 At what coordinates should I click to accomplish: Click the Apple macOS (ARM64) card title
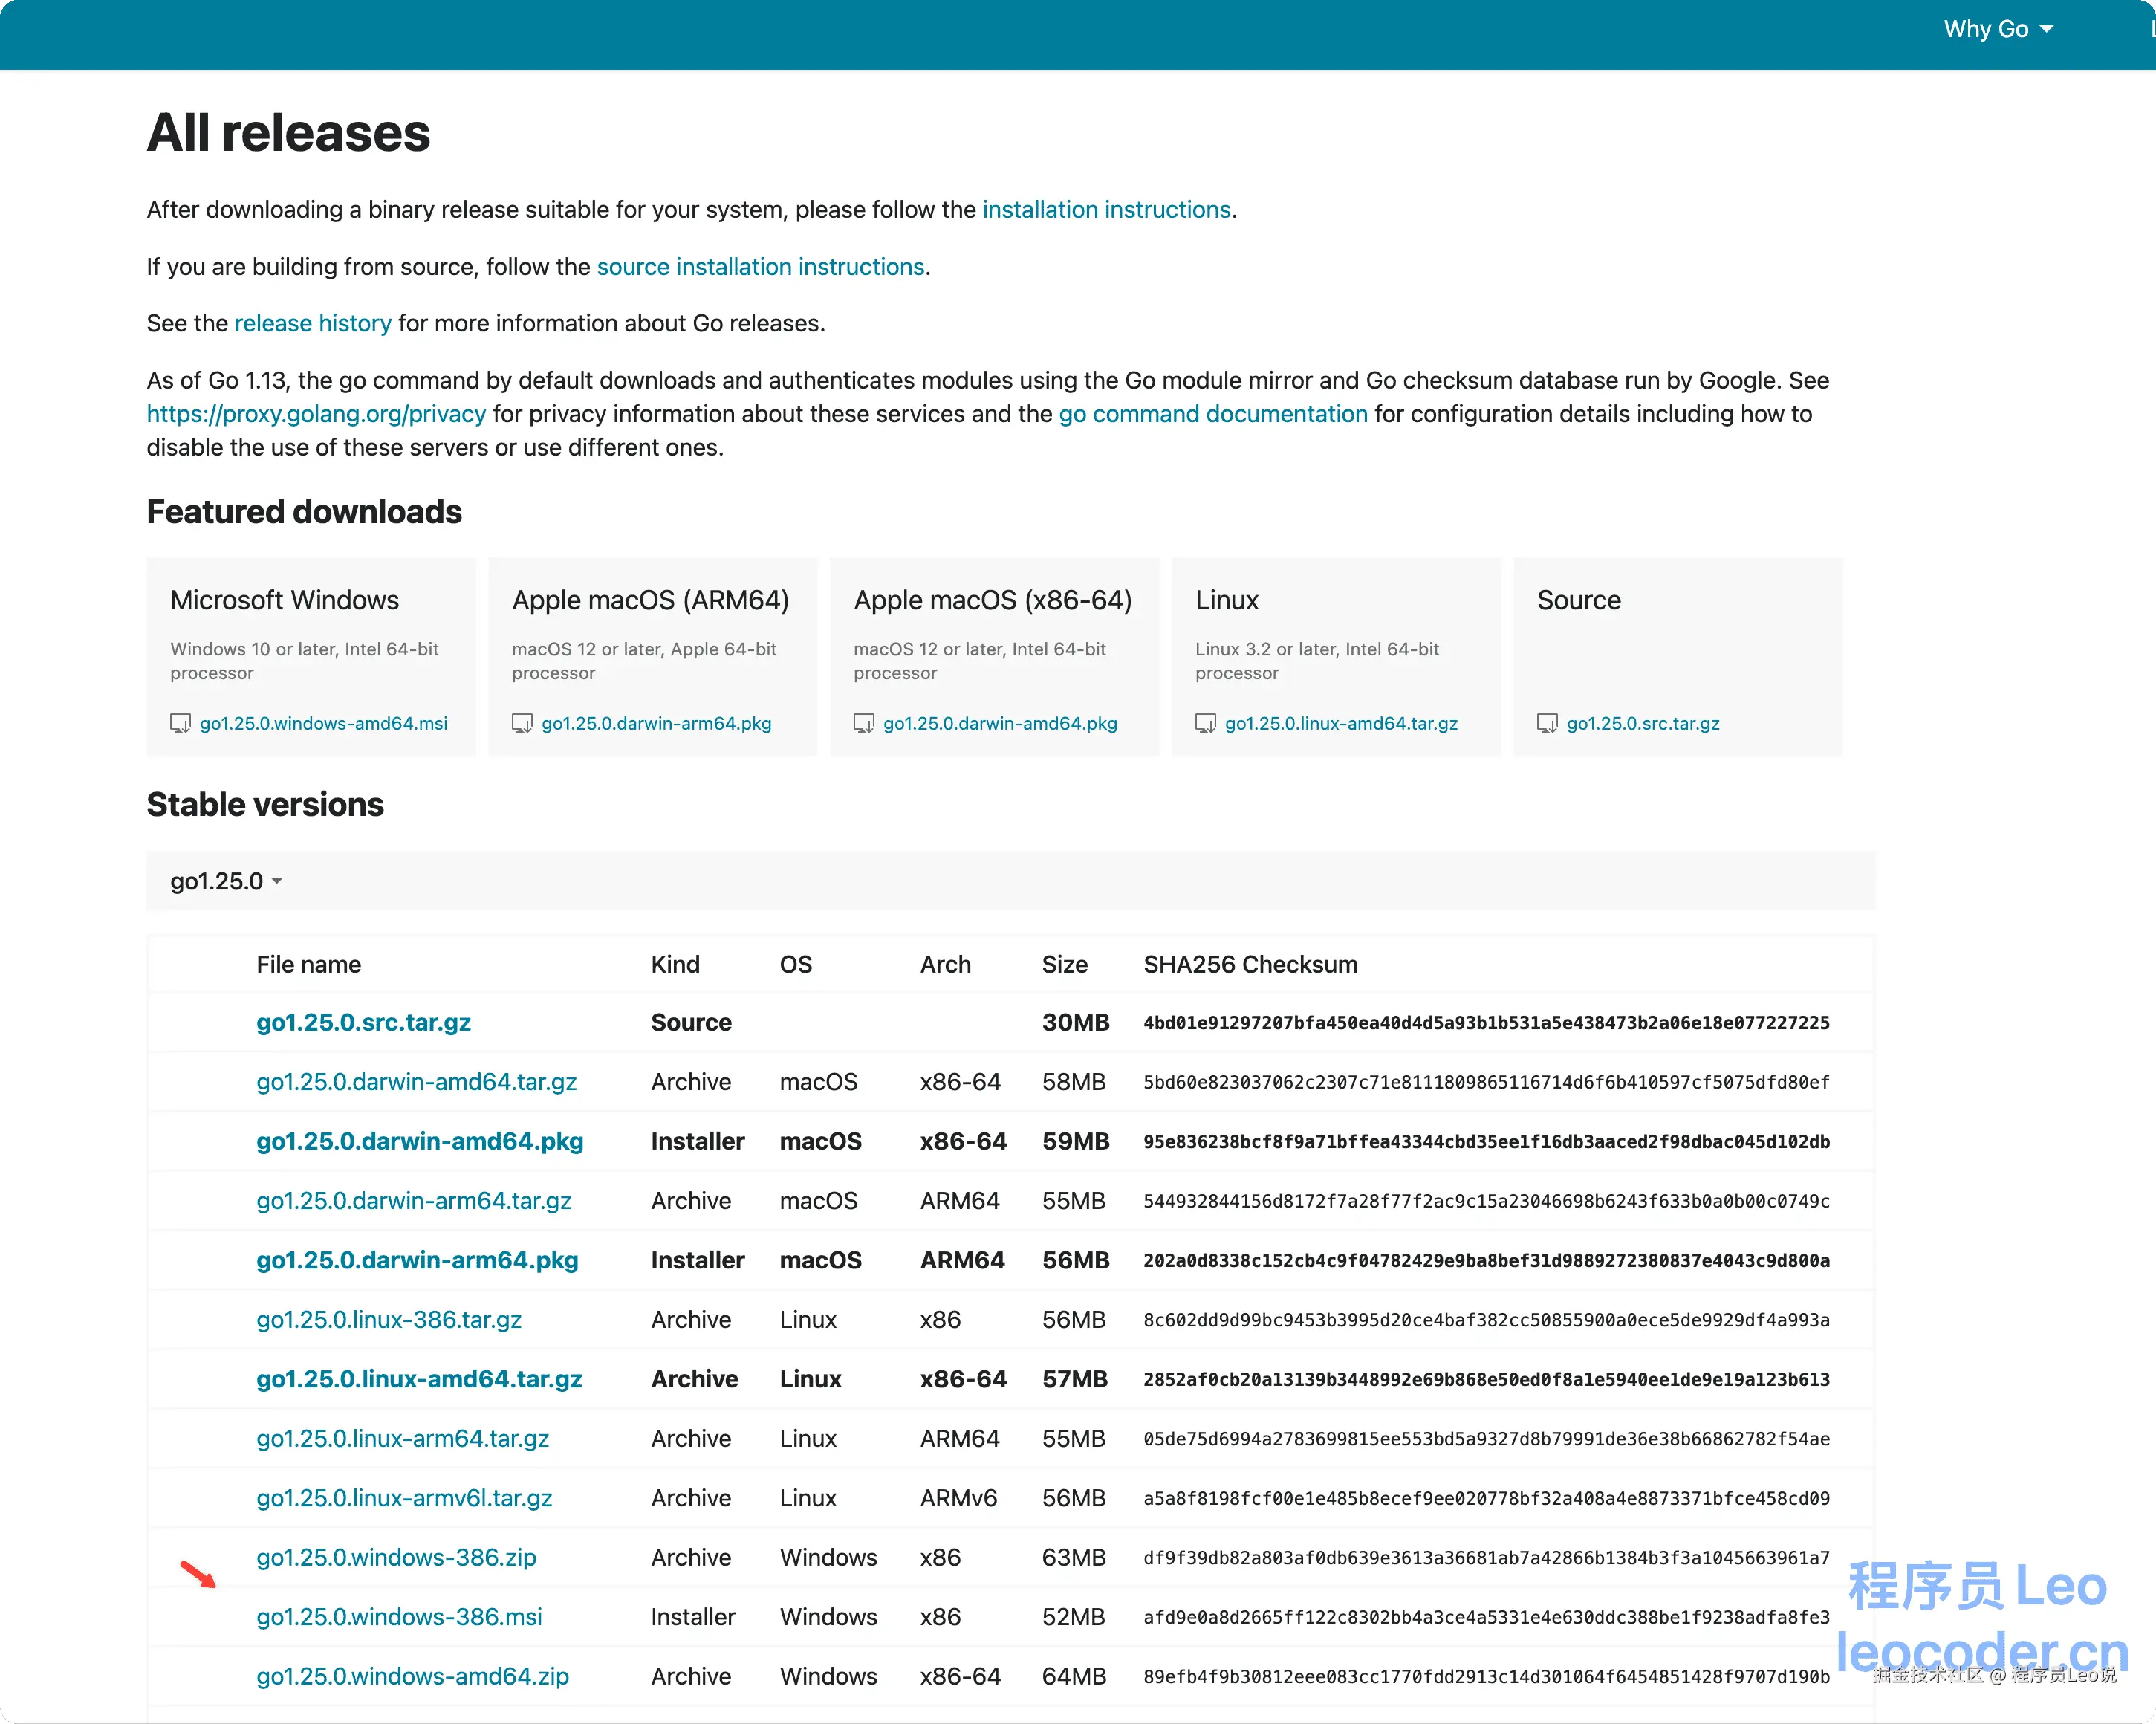tap(651, 600)
